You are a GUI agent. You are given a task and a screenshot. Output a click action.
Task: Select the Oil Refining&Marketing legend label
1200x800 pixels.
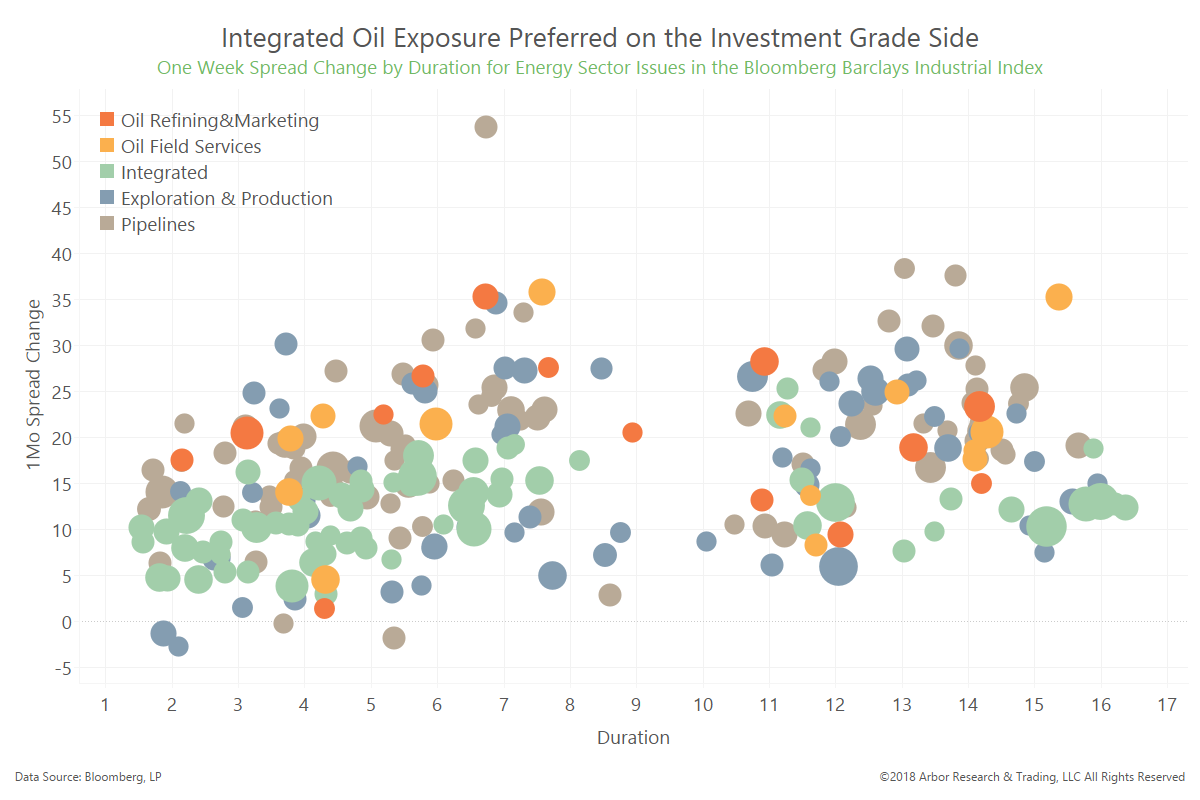pyautogui.click(x=220, y=120)
